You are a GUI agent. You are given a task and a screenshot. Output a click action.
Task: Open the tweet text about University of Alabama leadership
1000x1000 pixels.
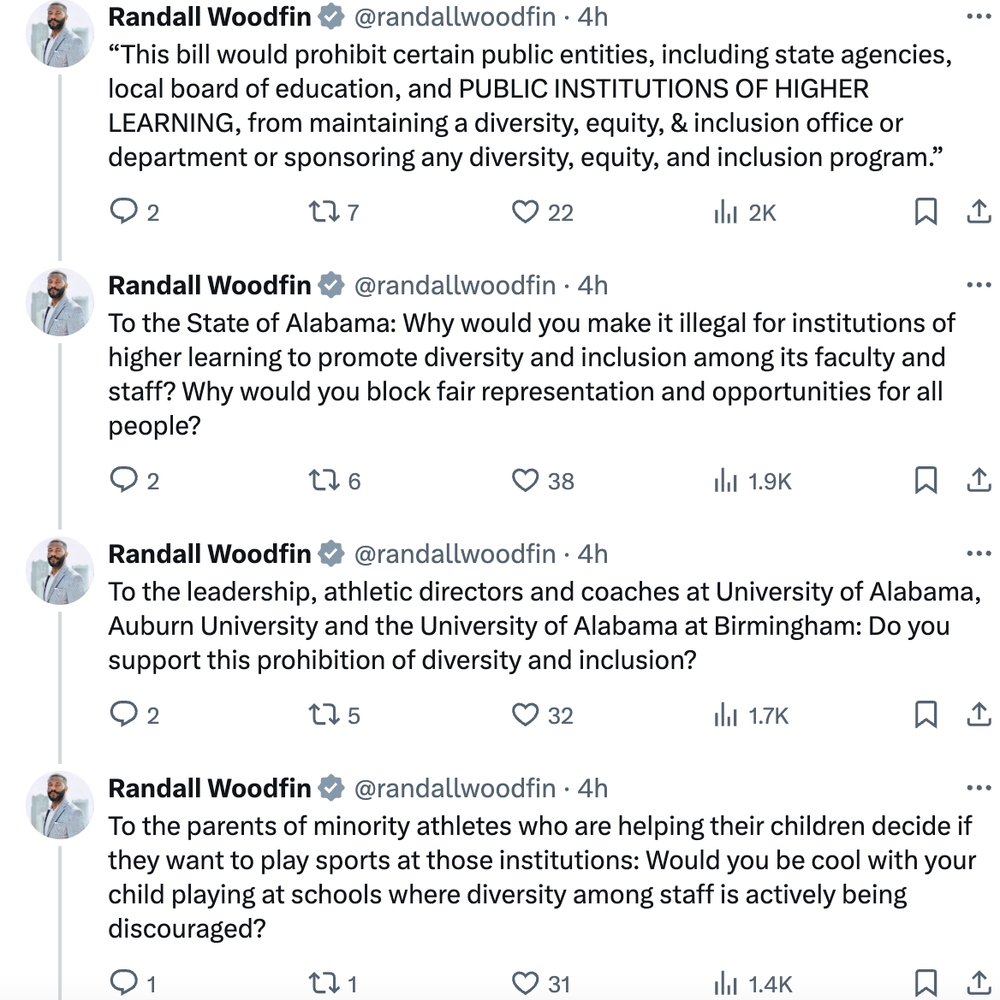[544, 626]
